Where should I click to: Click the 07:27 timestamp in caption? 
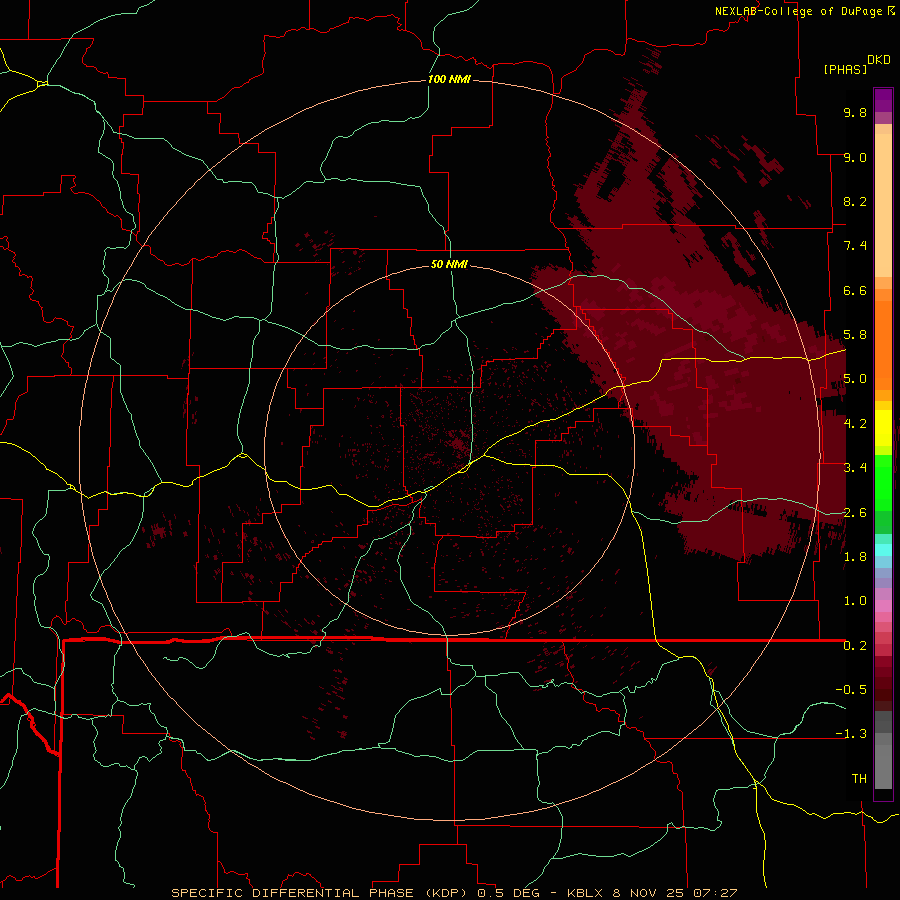[715, 893]
